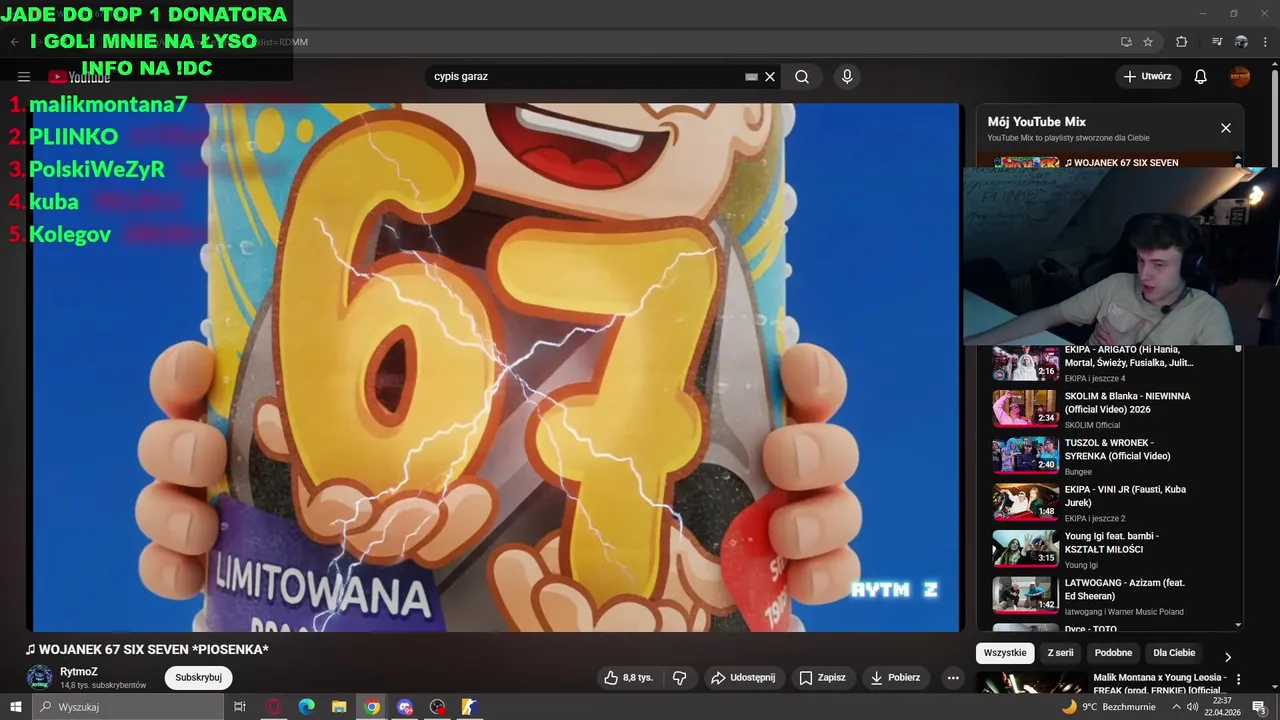Click the install app icon in address bar

point(1126,42)
